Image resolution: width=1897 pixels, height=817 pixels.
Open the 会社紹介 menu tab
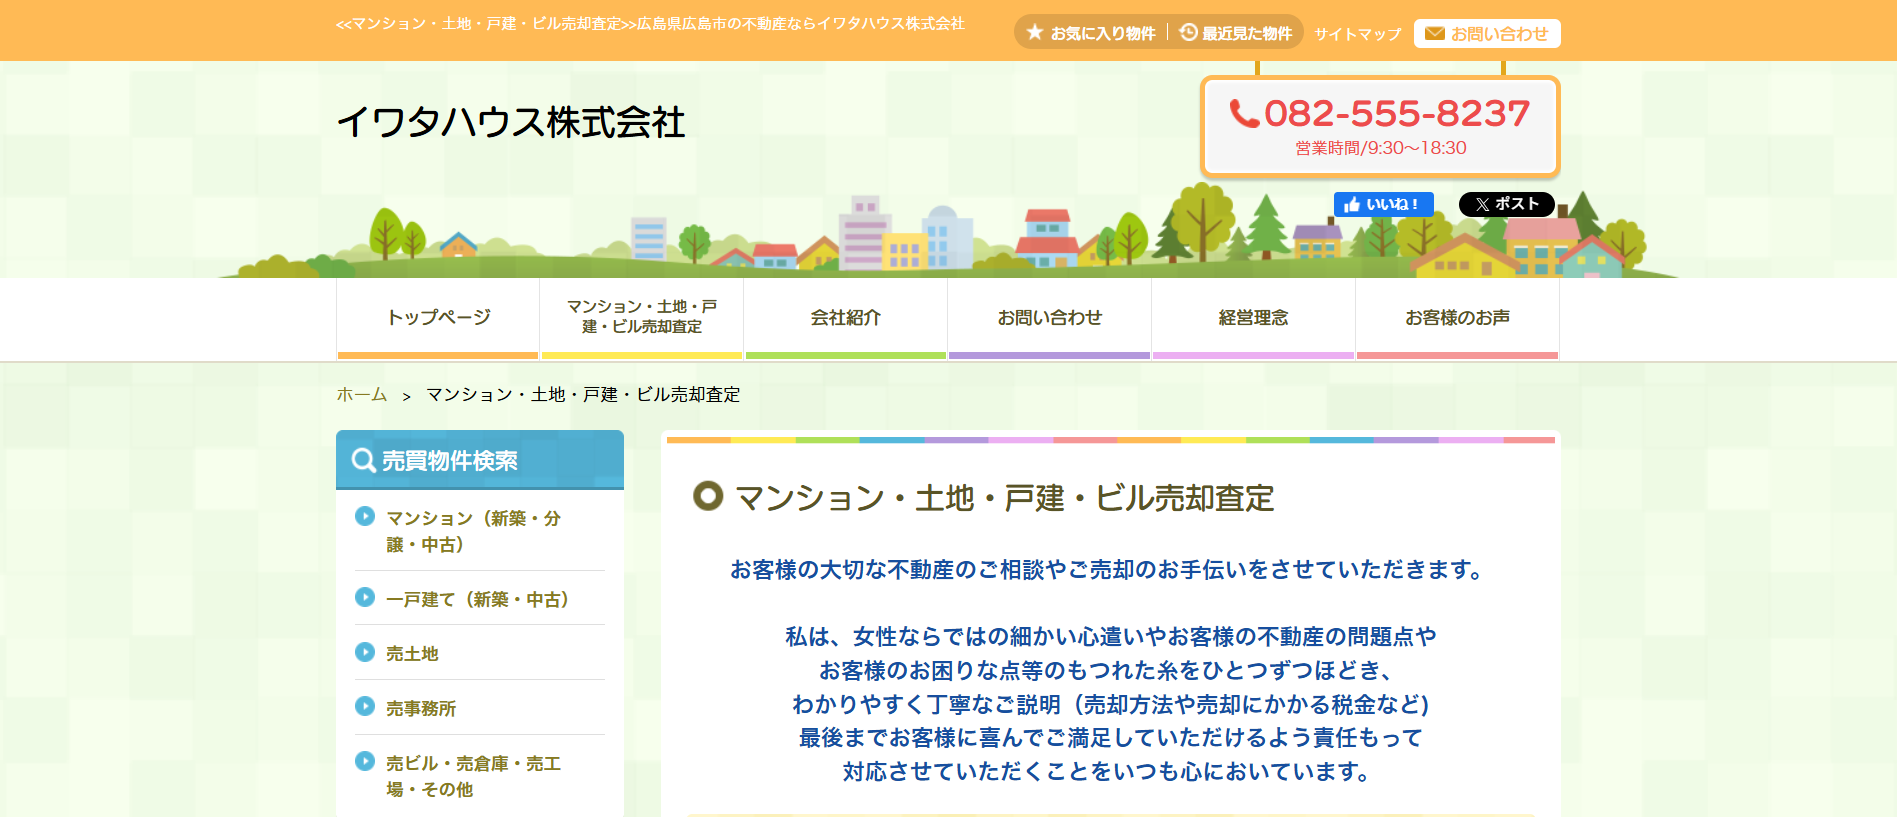[846, 318]
